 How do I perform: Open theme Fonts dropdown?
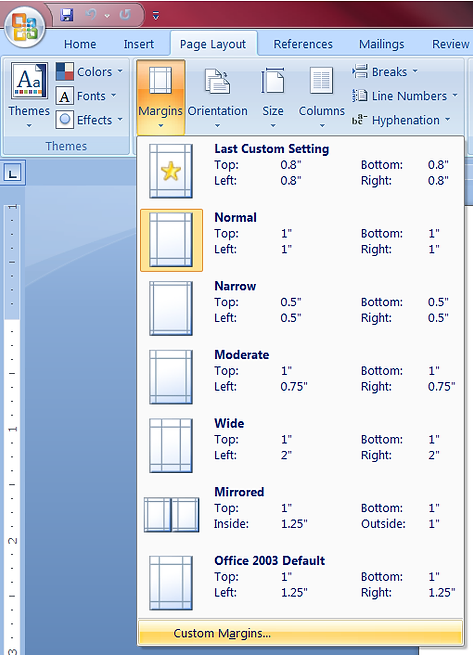(x=86, y=96)
